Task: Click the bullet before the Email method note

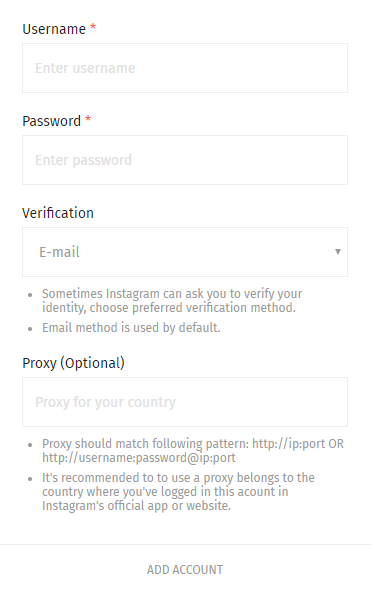Action: tap(30, 329)
